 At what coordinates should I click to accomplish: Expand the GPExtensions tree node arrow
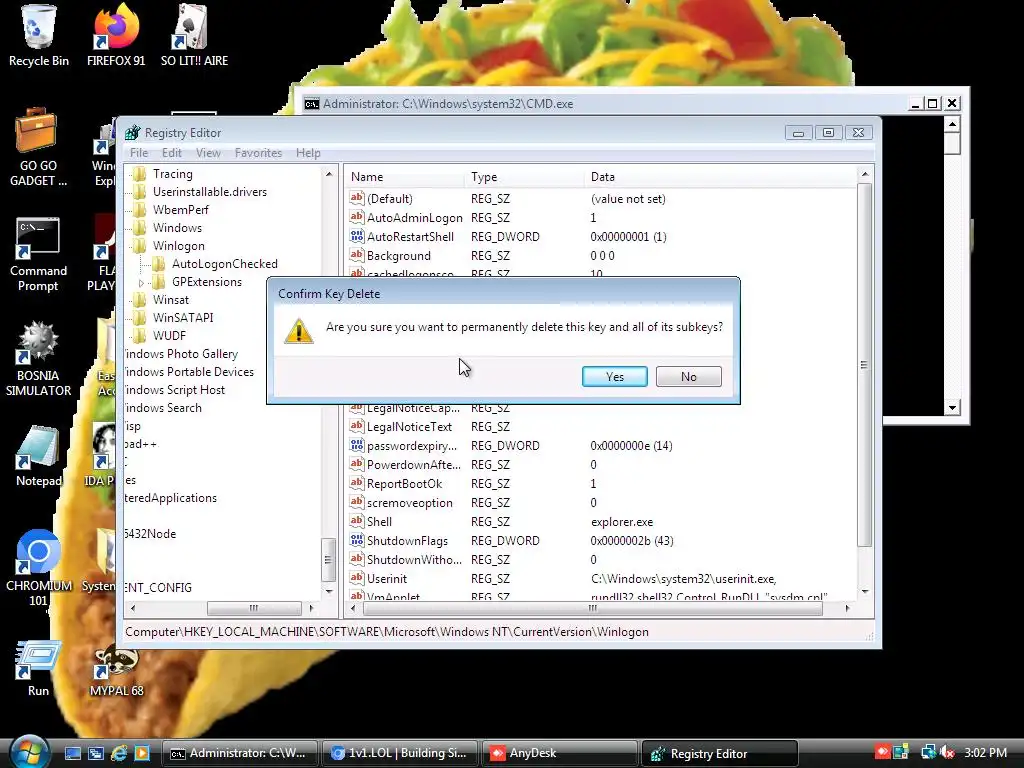141,283
